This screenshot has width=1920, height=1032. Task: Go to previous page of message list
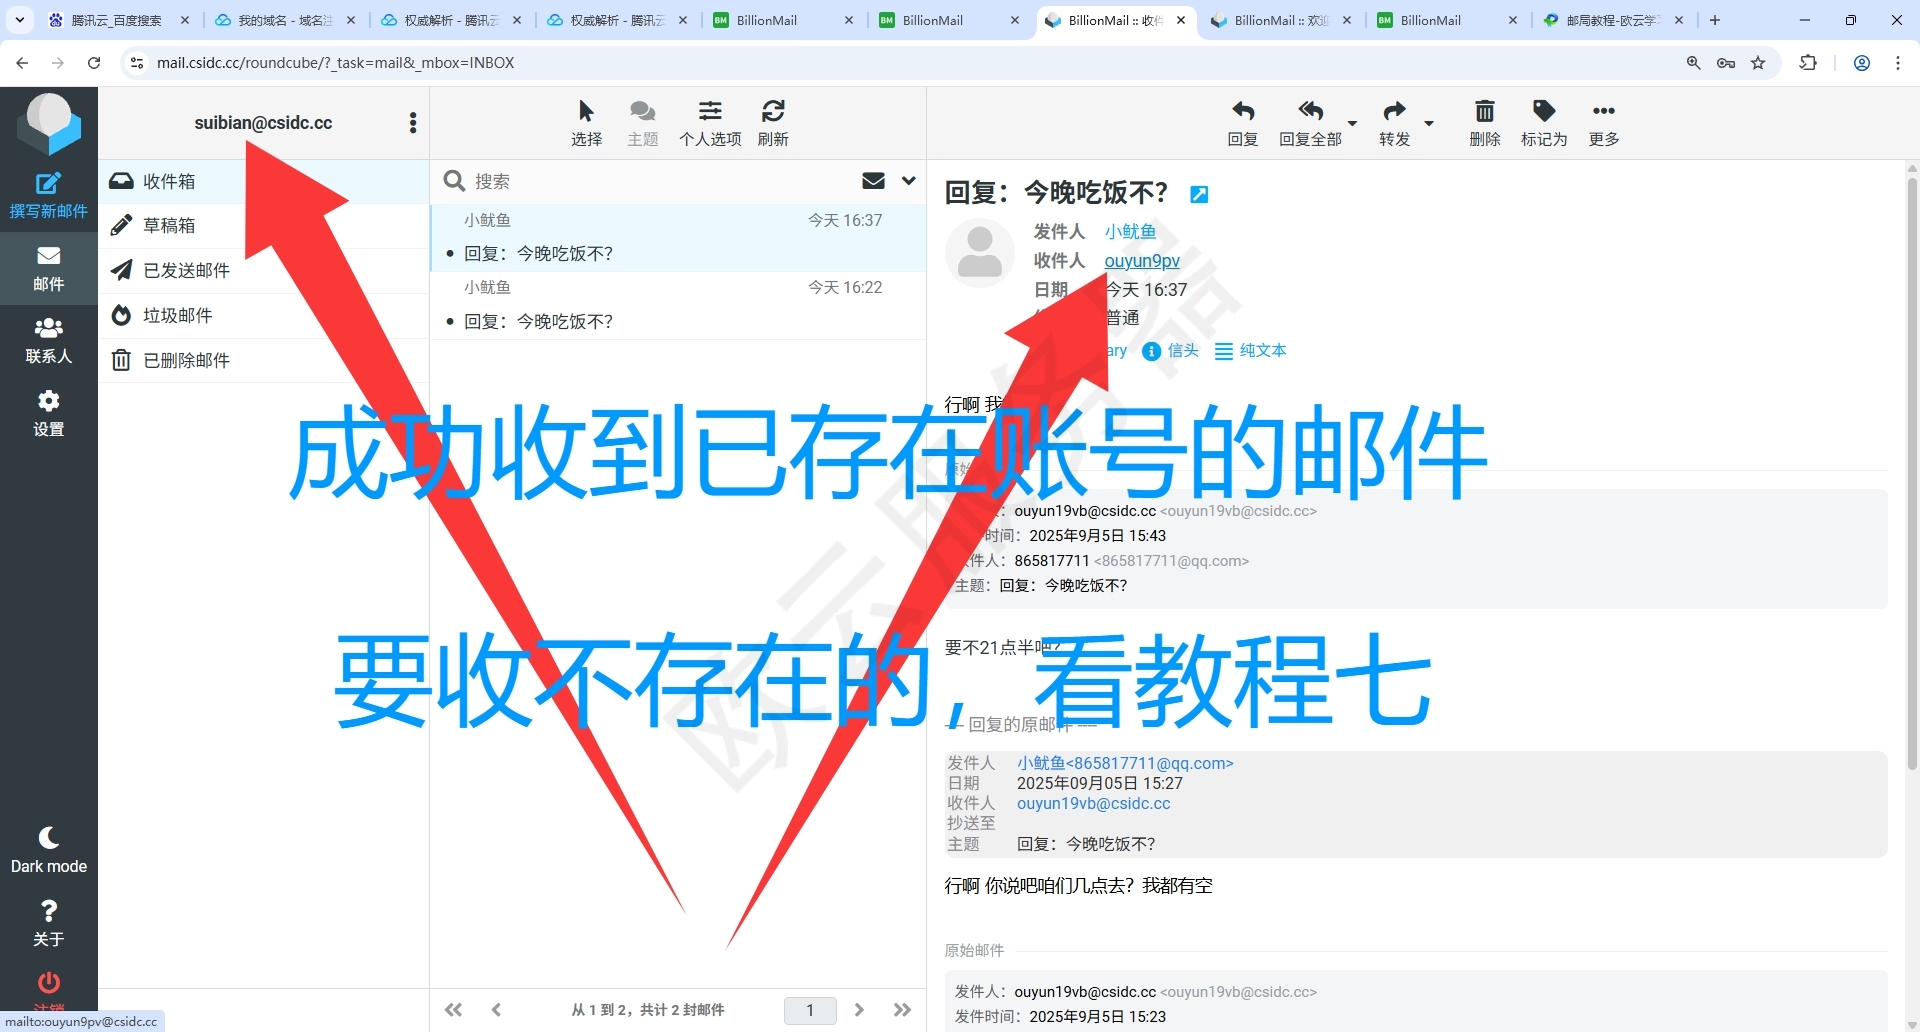pos(496,1010)
